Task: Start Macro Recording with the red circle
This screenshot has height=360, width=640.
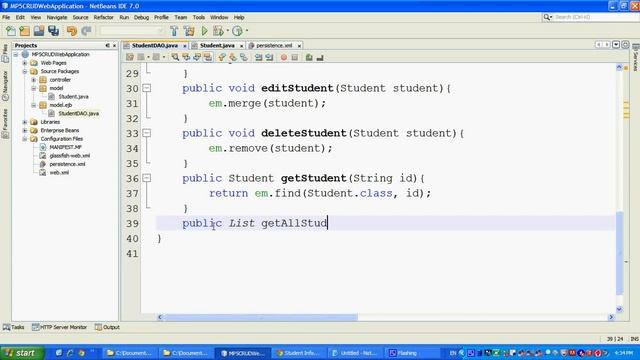Action: tap(284, 58)
